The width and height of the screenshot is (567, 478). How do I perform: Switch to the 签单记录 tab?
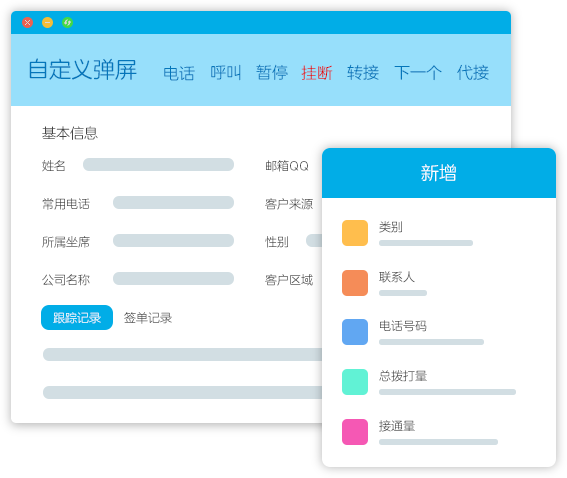(148, 318)
